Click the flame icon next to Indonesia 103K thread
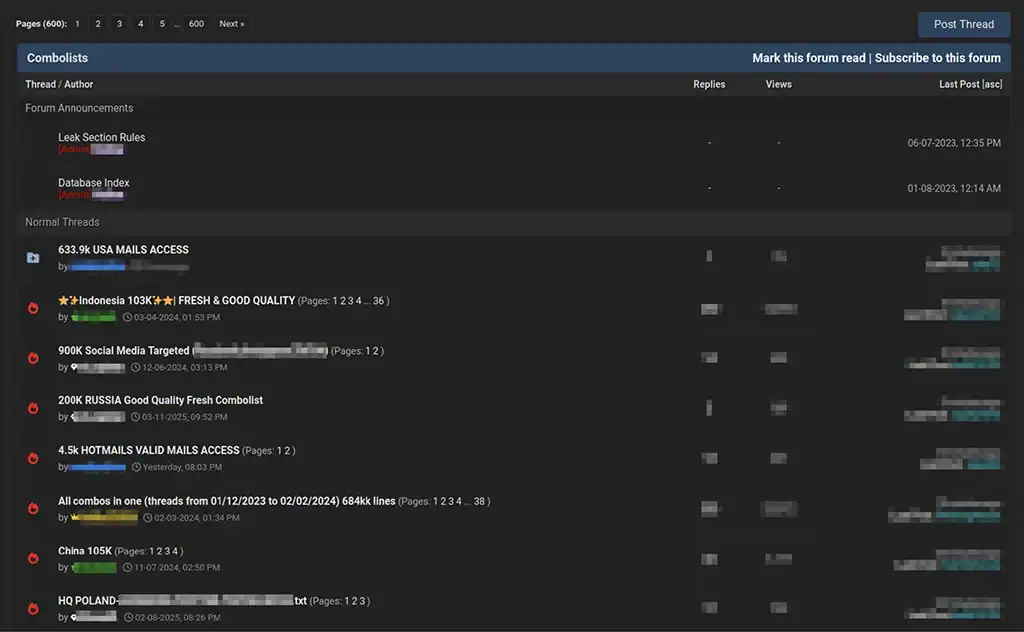This screenshot has height=632, width=1024. [33, 308]
